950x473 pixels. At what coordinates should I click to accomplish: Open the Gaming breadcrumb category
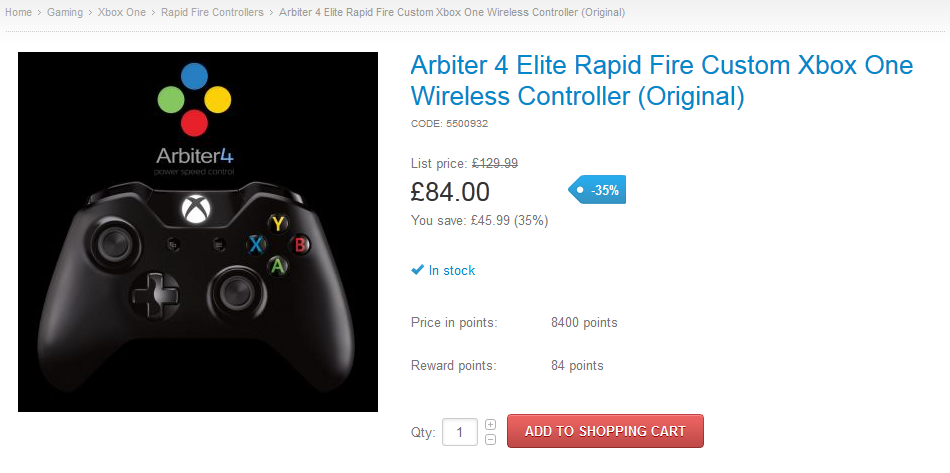click(x=66, y=12)
